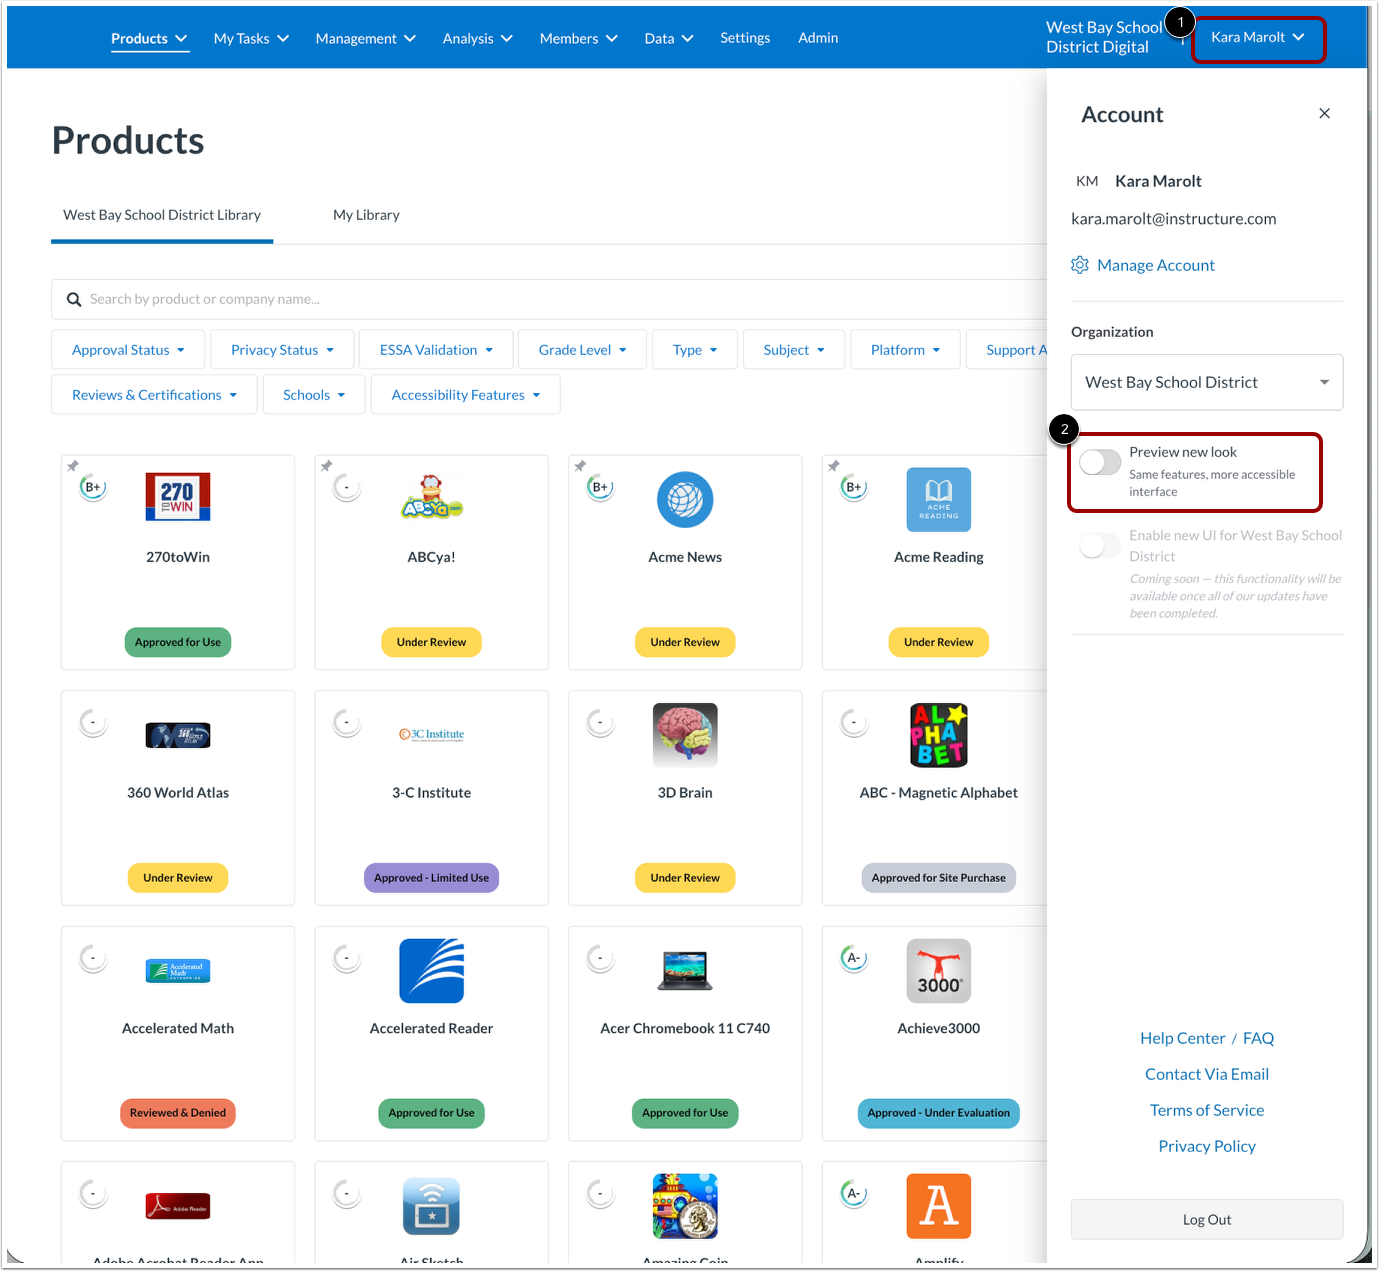This screenshot has height=1271, width=1379.
Task: Open the Schools filter dropdown
Action: (314, 395)
